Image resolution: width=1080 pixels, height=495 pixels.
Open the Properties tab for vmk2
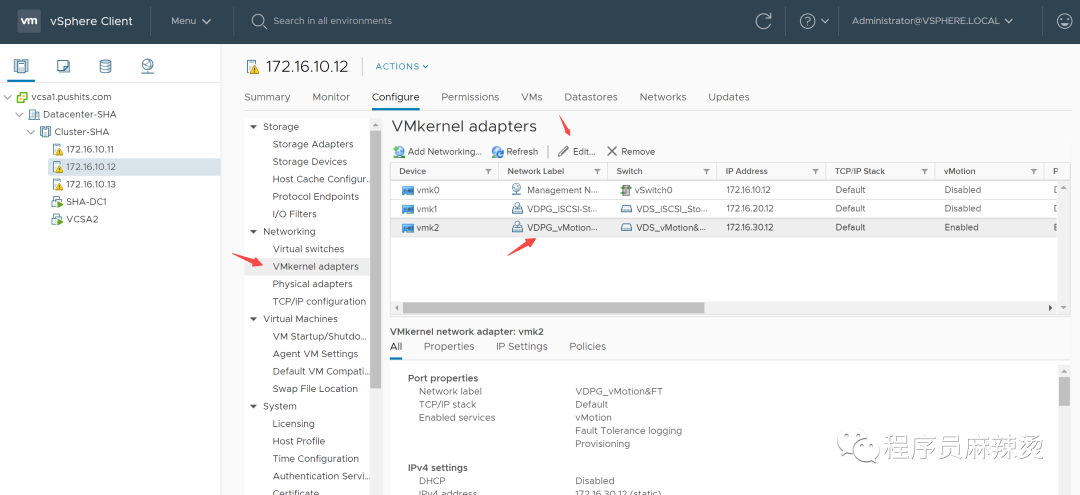(449, 346)
